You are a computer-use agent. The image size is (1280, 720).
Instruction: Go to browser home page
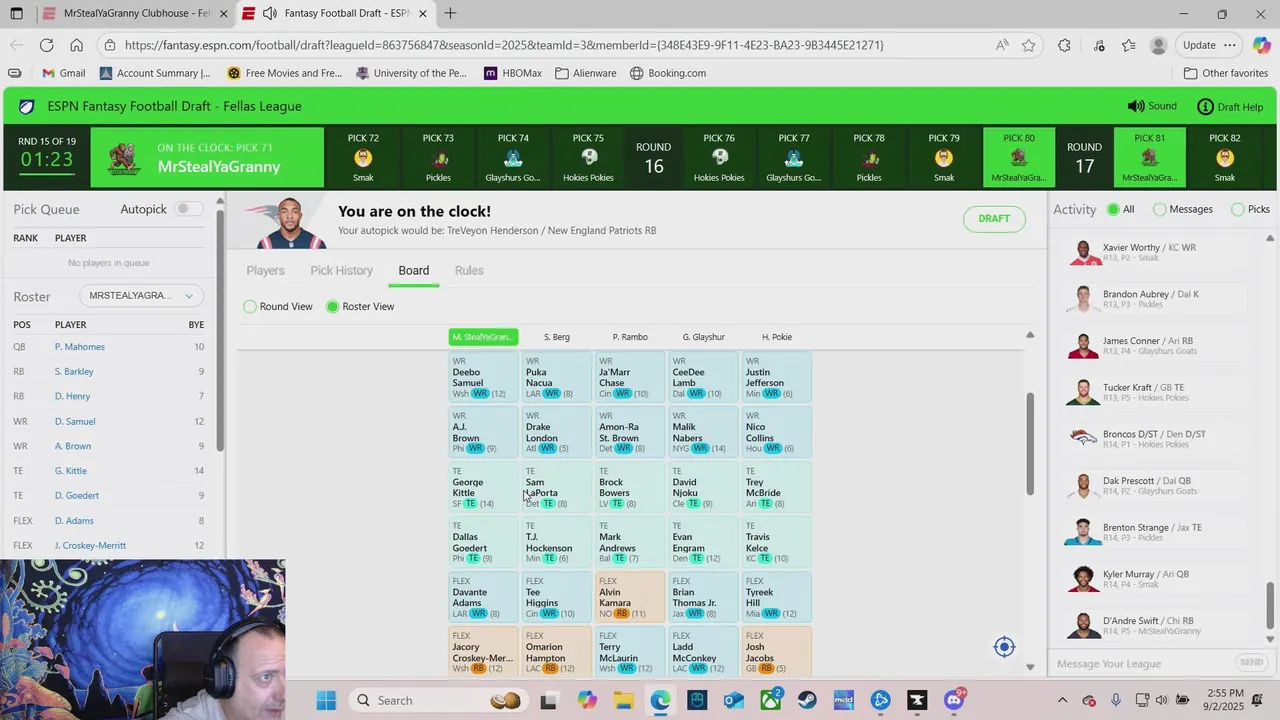pos(76,45)
